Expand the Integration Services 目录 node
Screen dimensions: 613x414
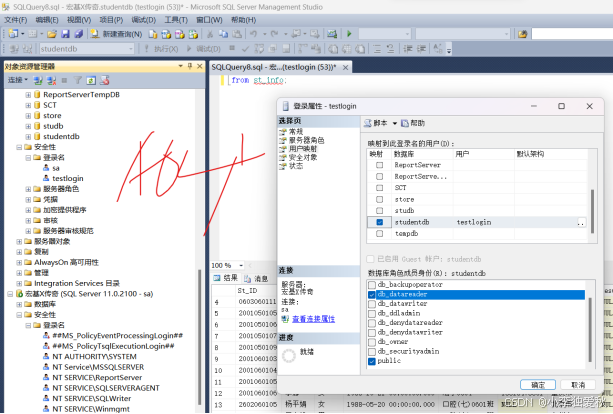point(19,283)
